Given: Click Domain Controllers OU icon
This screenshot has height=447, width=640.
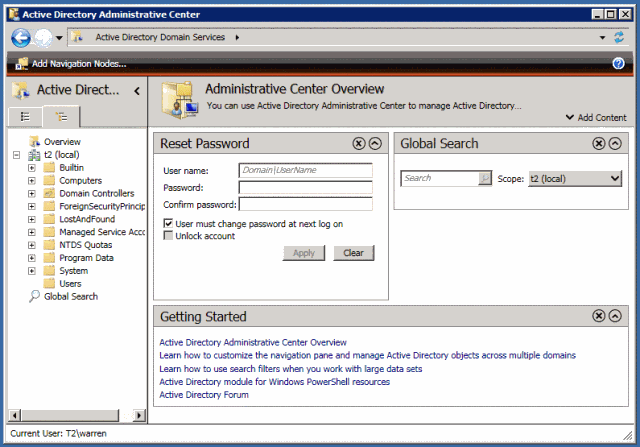Looking at the screenshot, I should (49, 193).
